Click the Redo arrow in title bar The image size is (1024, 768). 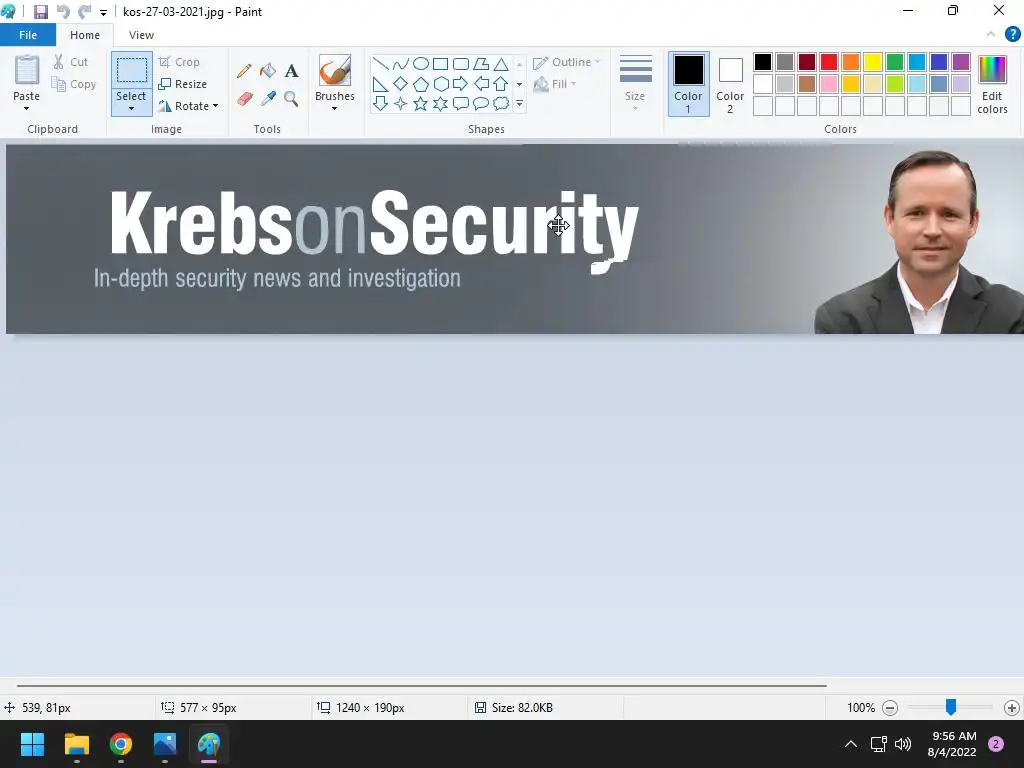point(85,12)
